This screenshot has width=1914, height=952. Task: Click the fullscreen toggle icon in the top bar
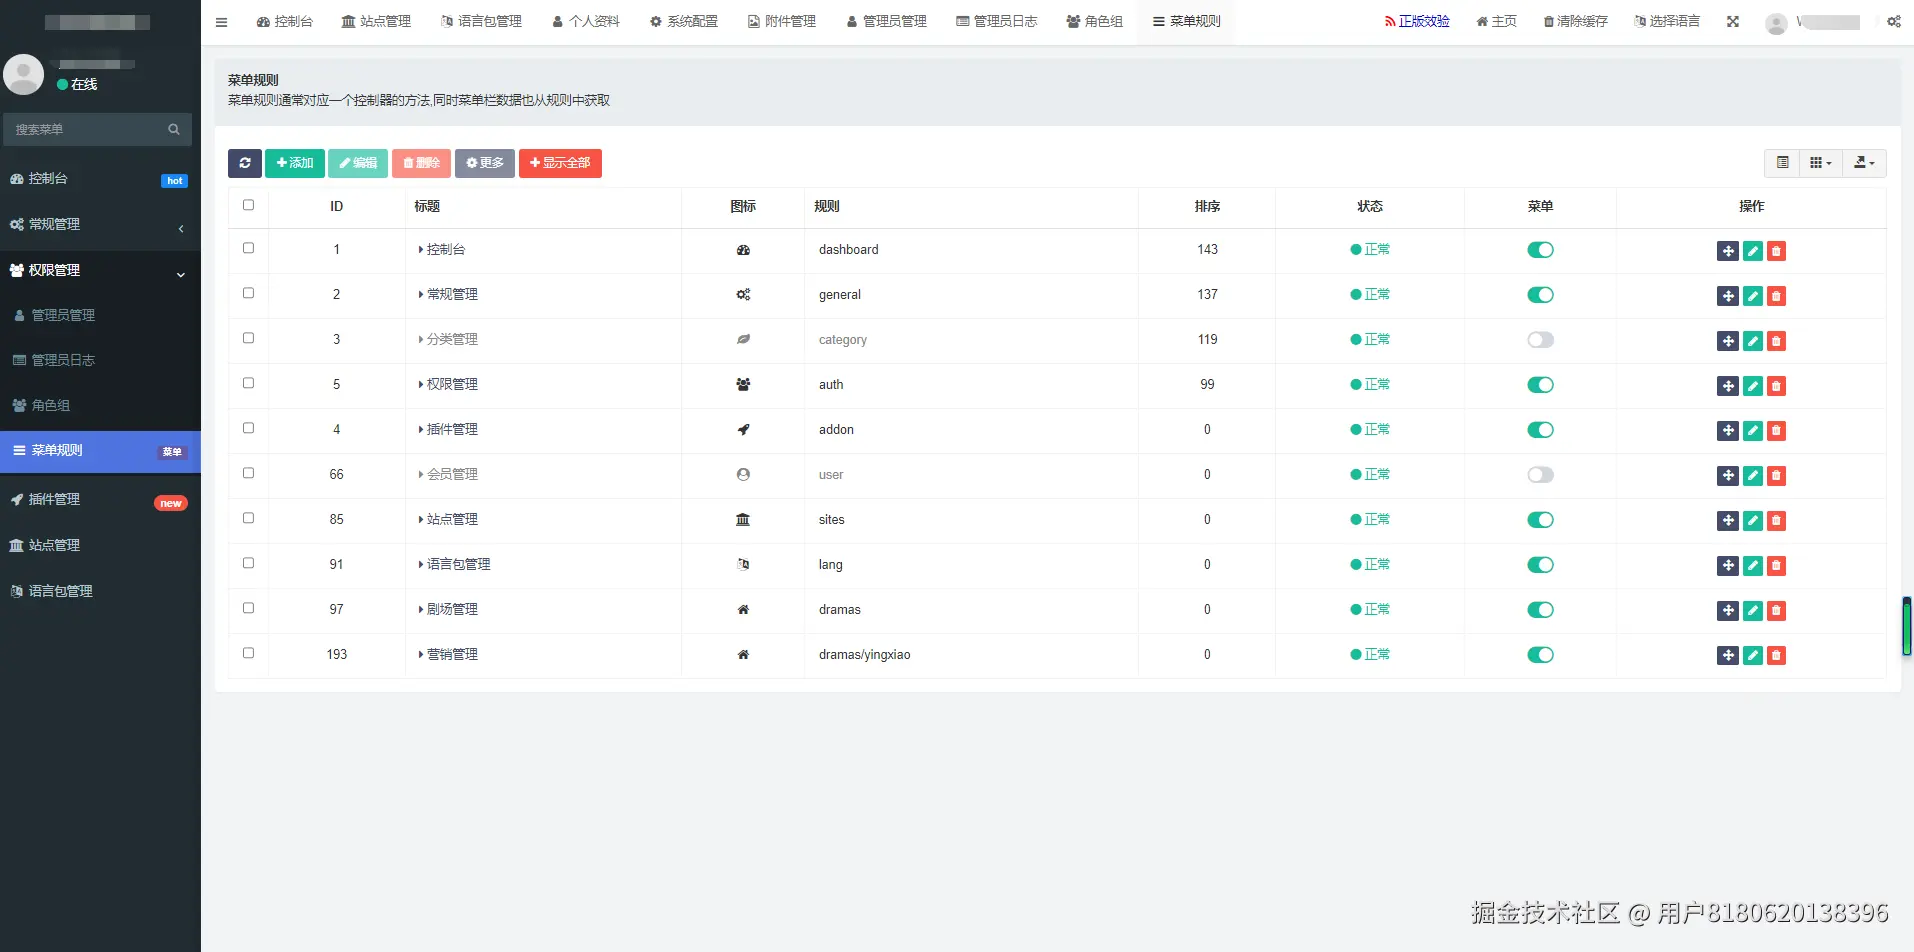coord(1733,22)
